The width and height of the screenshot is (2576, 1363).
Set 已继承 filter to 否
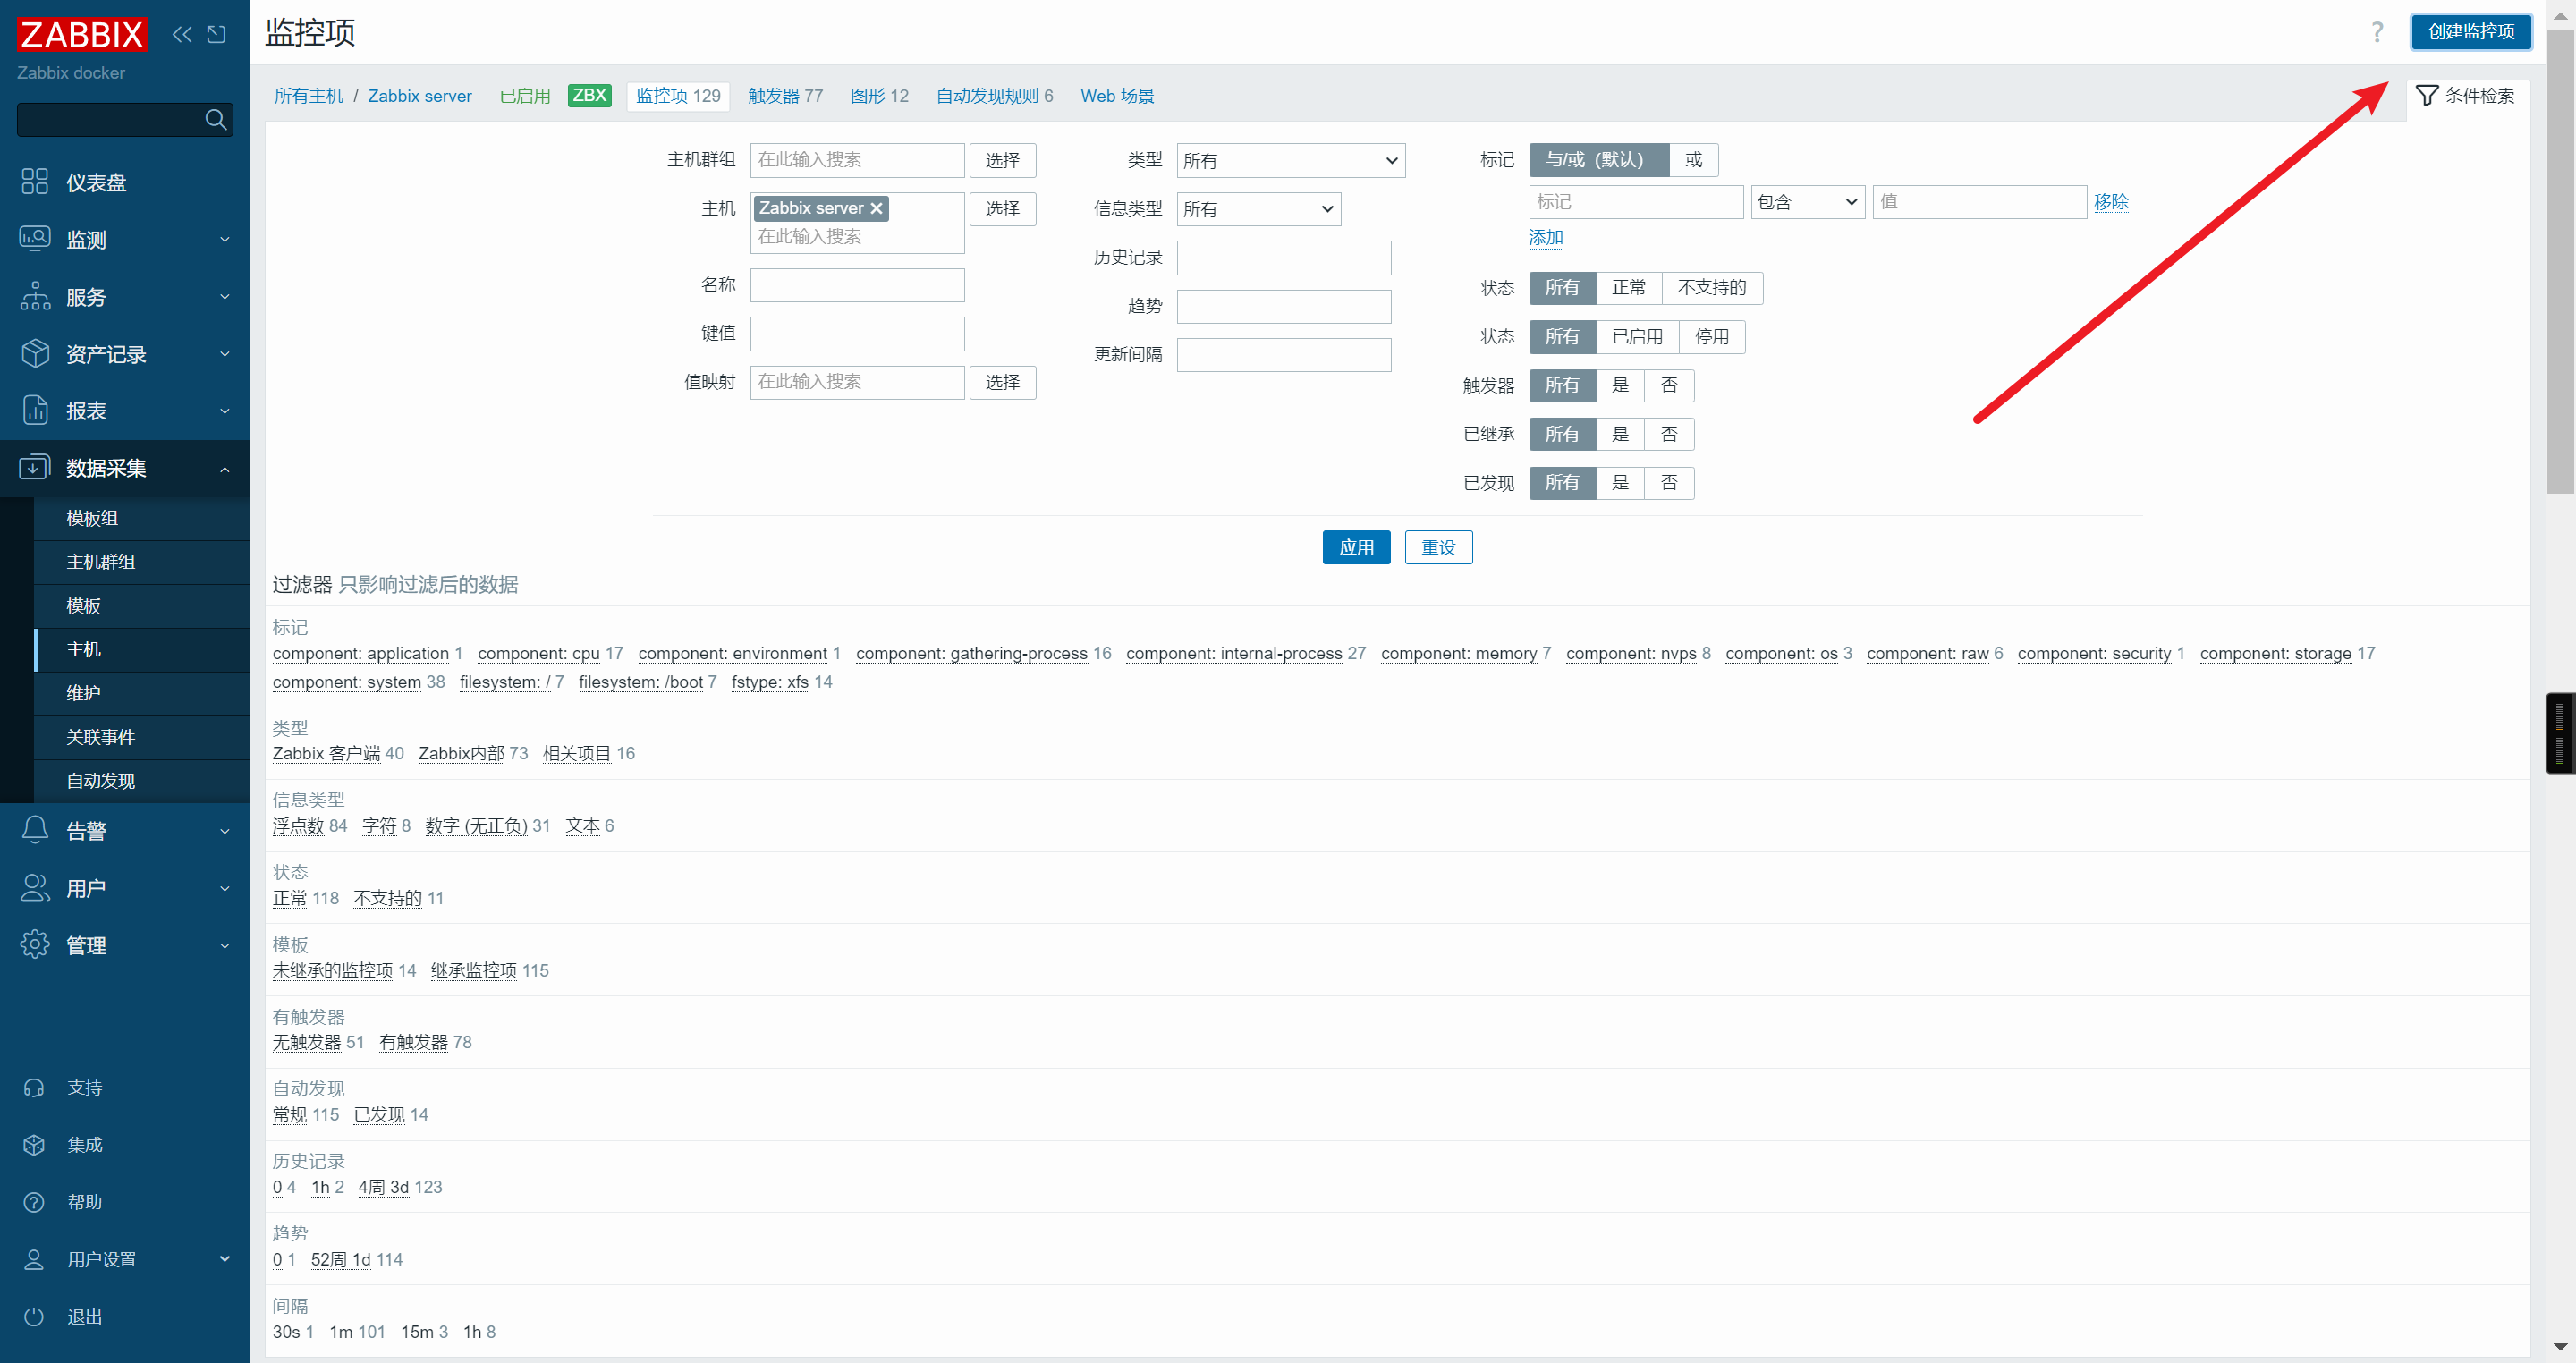[1668, 434]
